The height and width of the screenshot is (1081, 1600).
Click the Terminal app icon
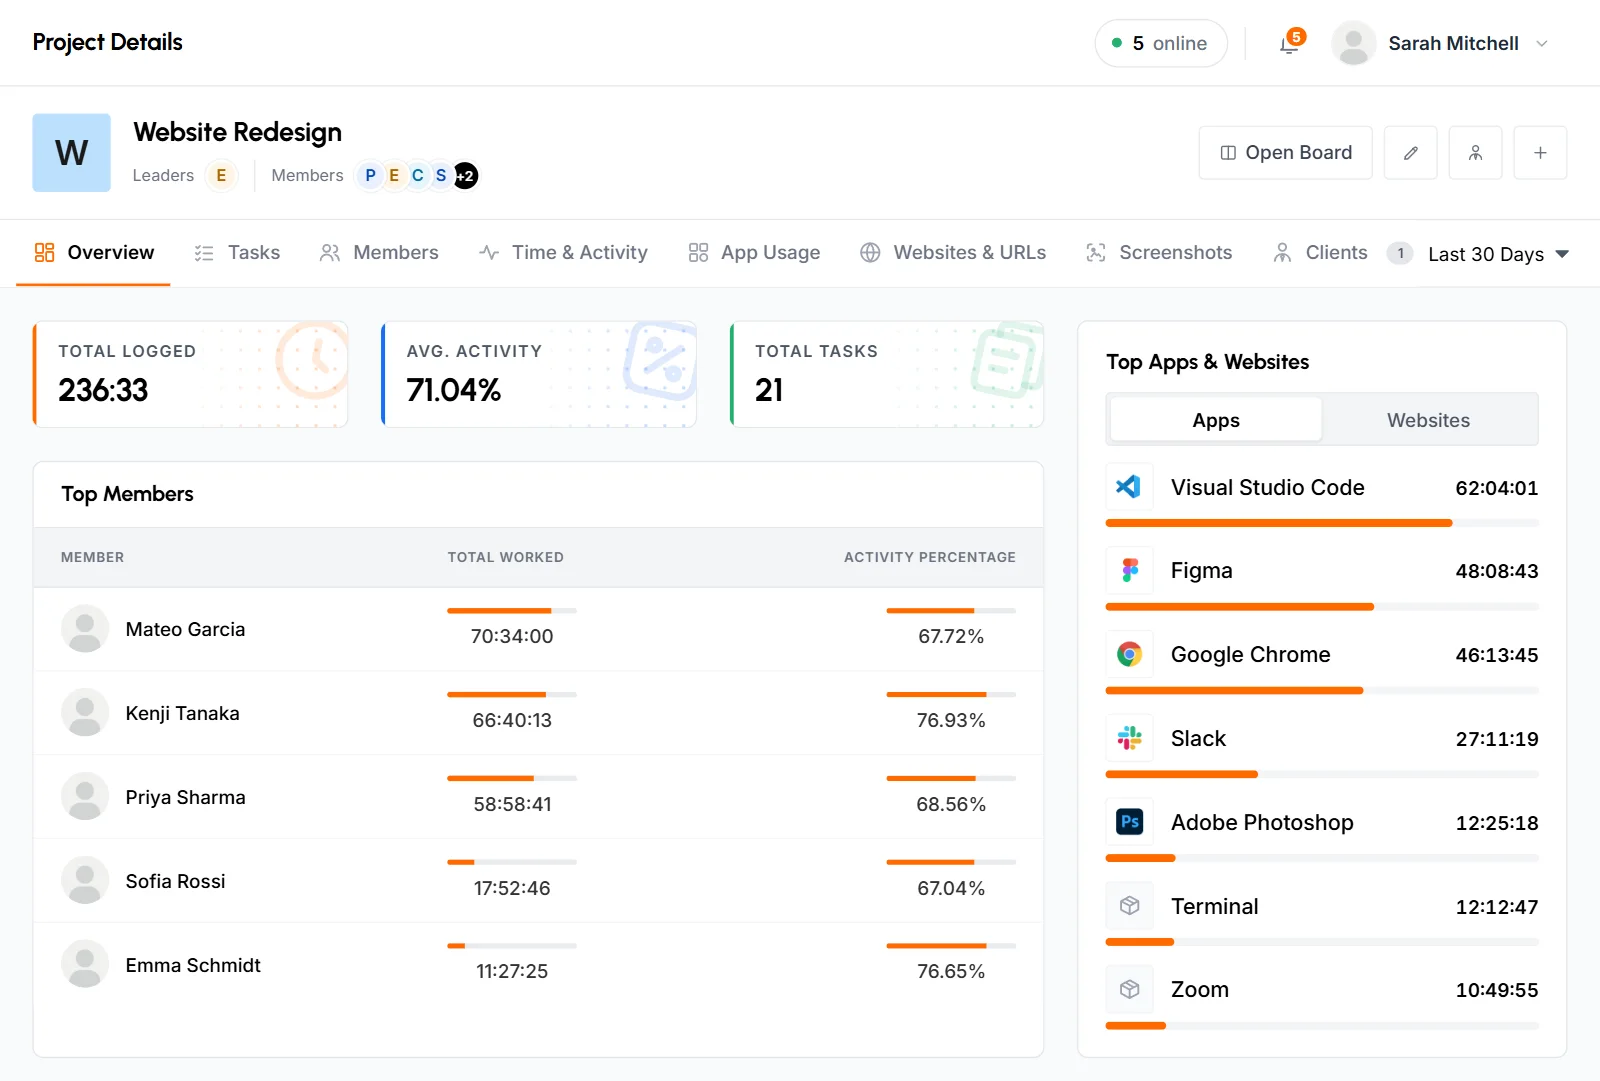[x=1129, y=906]
